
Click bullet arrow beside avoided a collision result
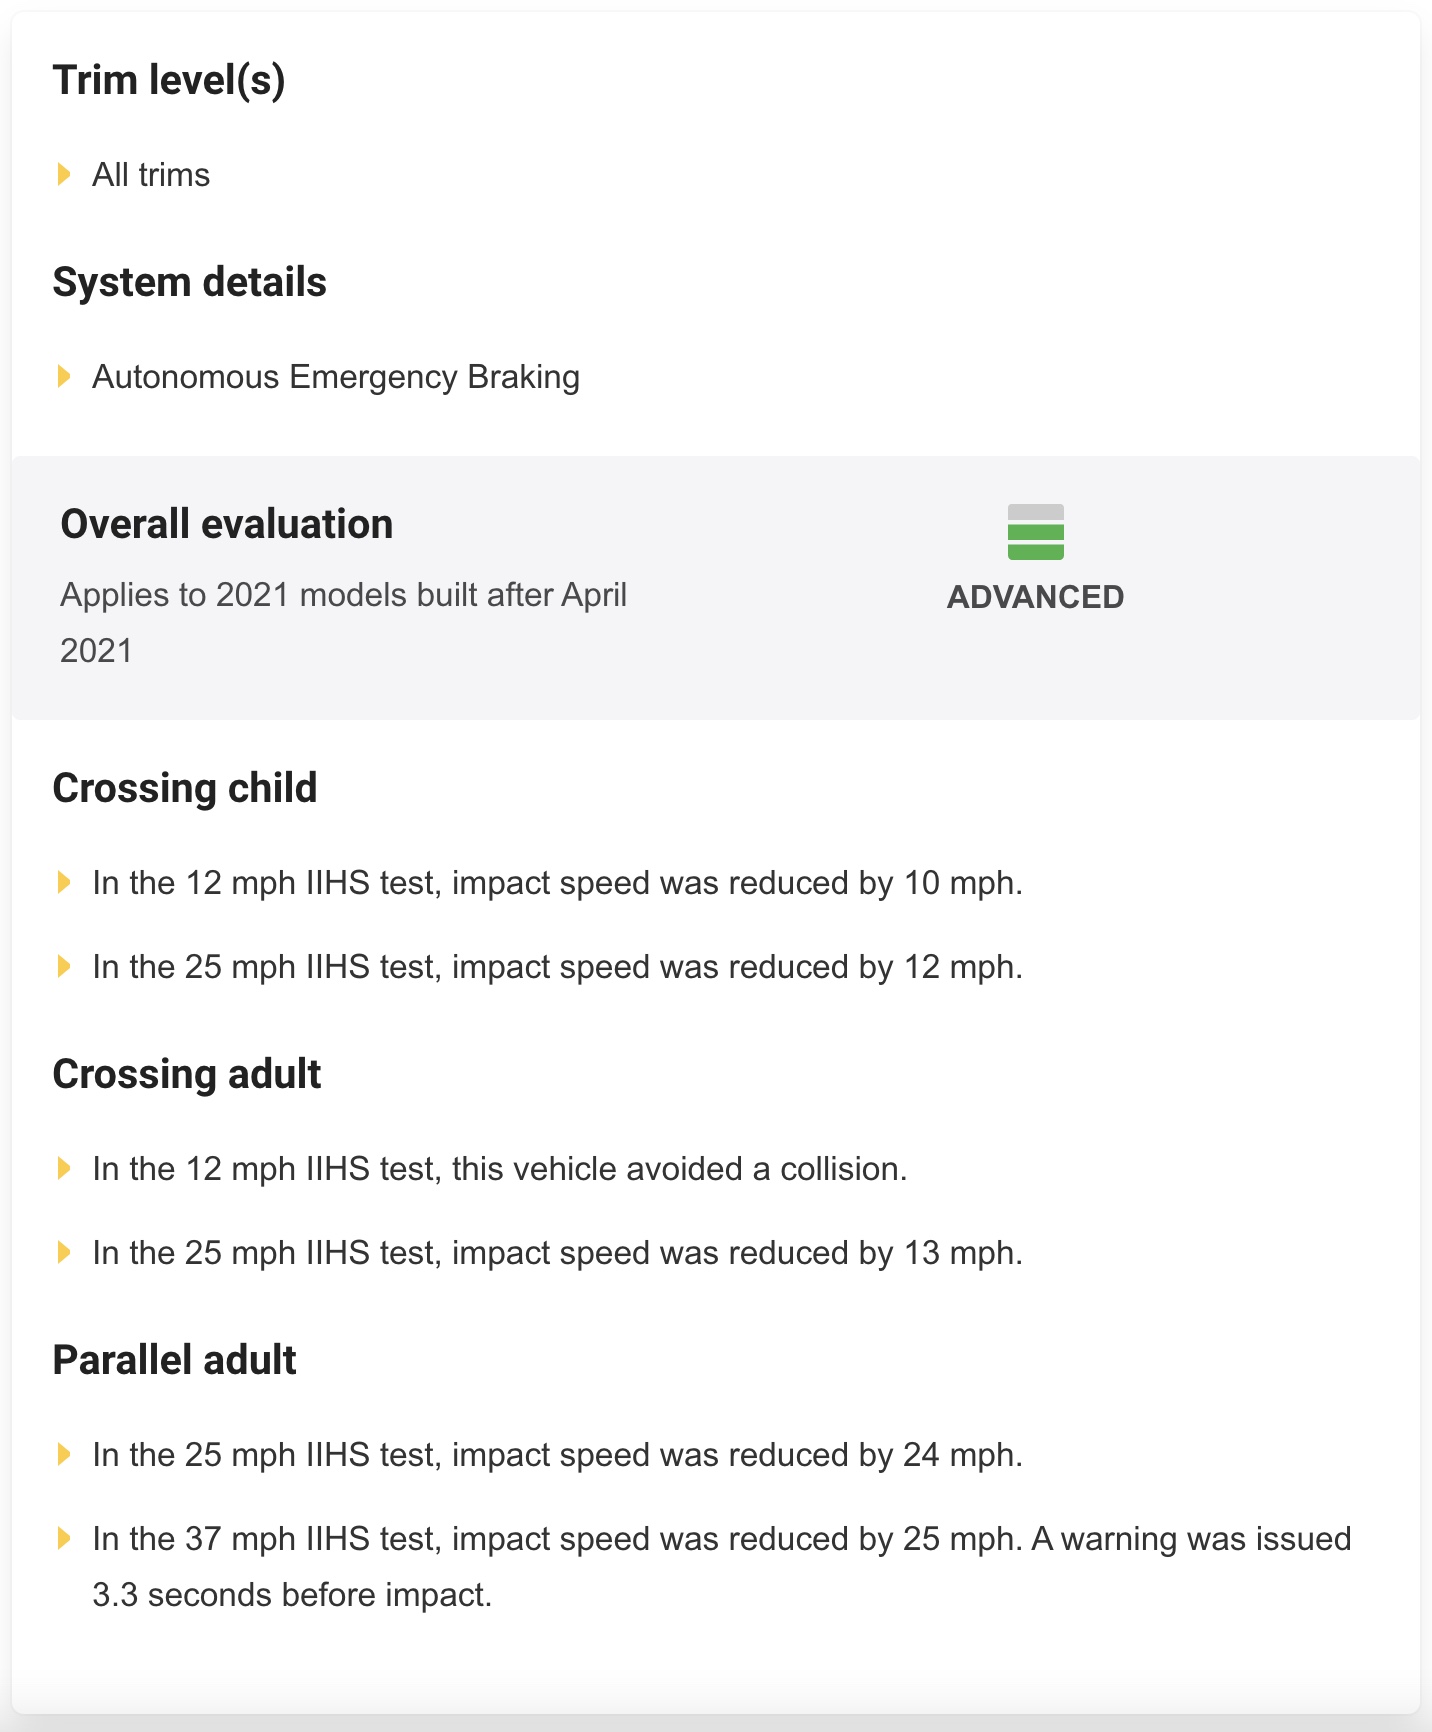(64, 1169)
